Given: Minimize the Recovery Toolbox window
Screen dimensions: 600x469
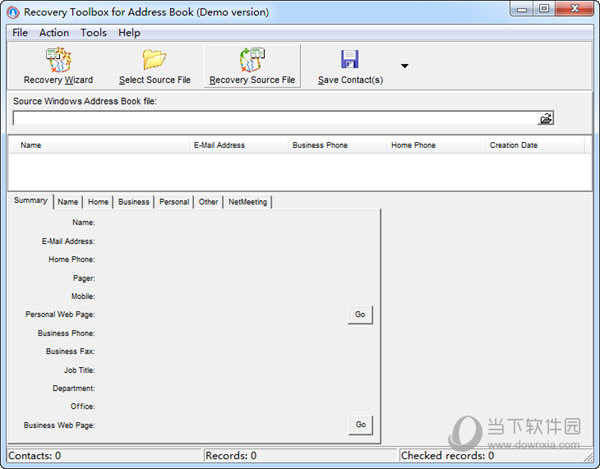Looking at the screenshot, I should pos(522,9).
